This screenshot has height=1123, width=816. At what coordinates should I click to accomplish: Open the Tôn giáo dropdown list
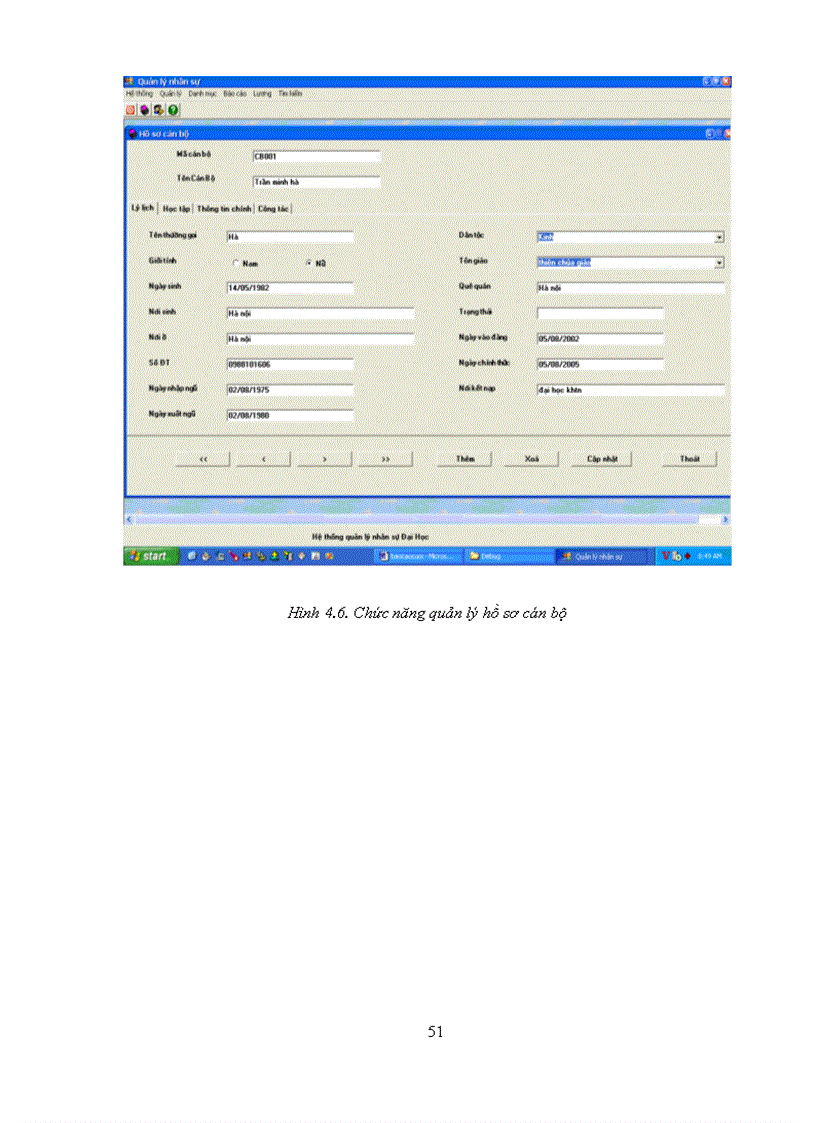pyautogui.click(x=719, y=262)
